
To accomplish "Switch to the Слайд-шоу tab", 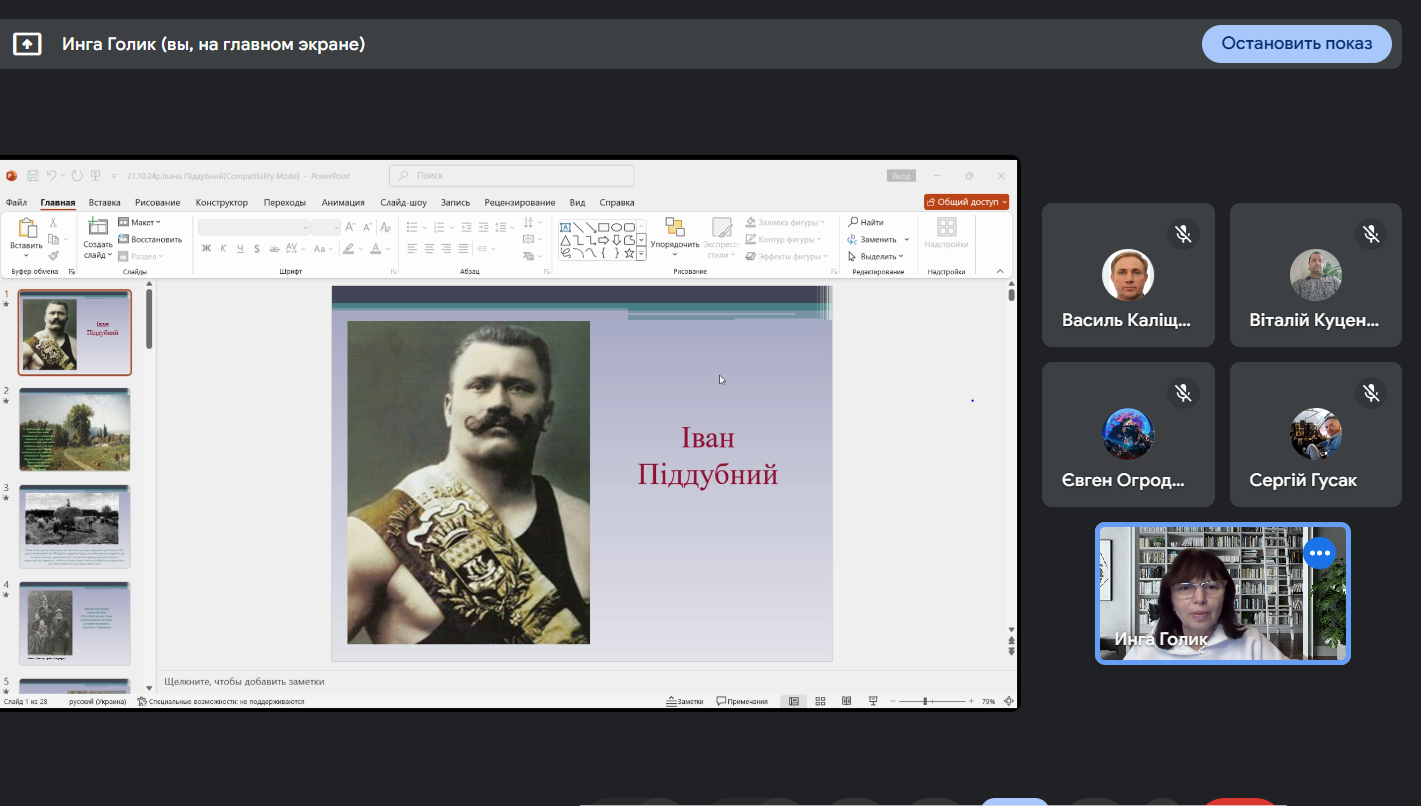I will click(404, 203).
